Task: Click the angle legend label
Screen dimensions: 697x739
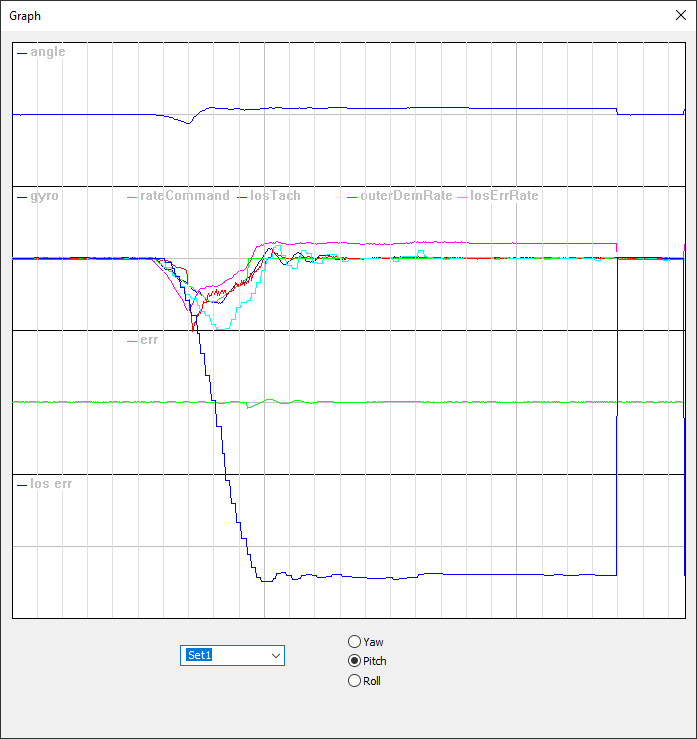Action: coord(47,52)
